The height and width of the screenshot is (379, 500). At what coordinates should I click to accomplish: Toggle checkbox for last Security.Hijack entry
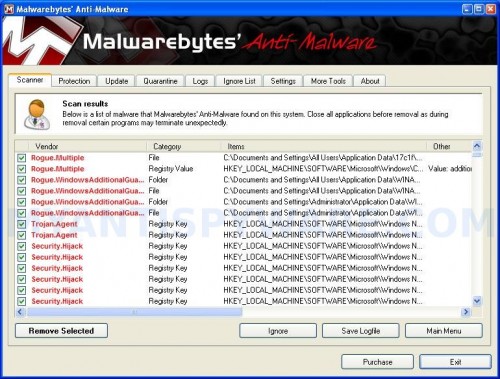(22, 301)
